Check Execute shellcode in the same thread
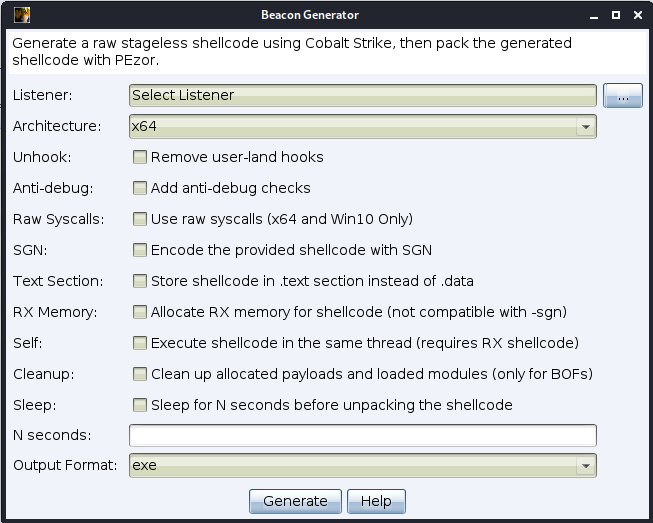The height and width of the screenshot is (523, 653). tap(140, 343)
